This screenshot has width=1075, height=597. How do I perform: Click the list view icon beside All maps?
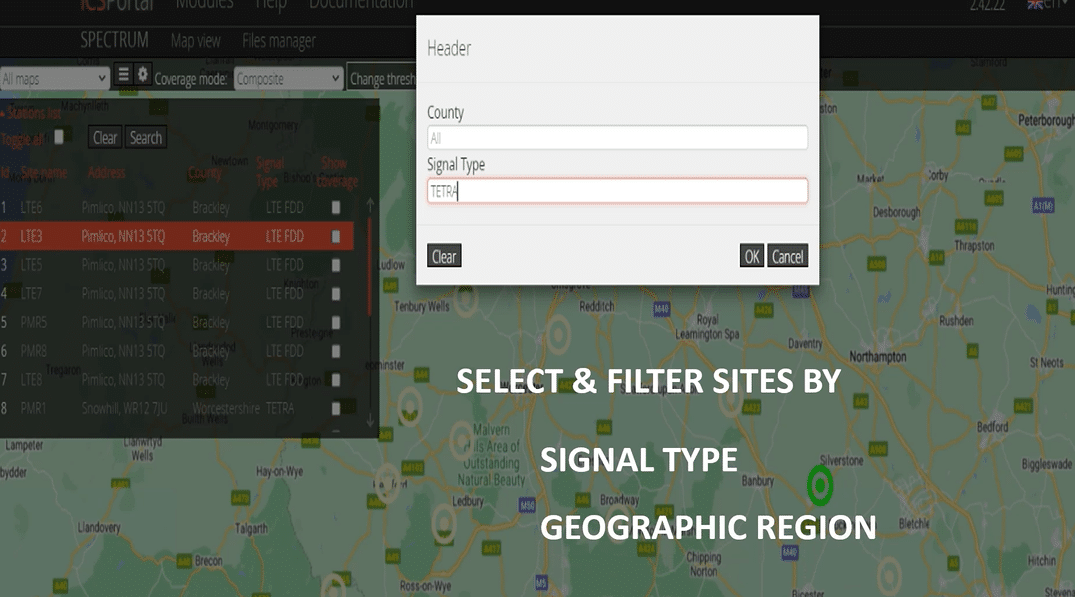click(124, 75)
